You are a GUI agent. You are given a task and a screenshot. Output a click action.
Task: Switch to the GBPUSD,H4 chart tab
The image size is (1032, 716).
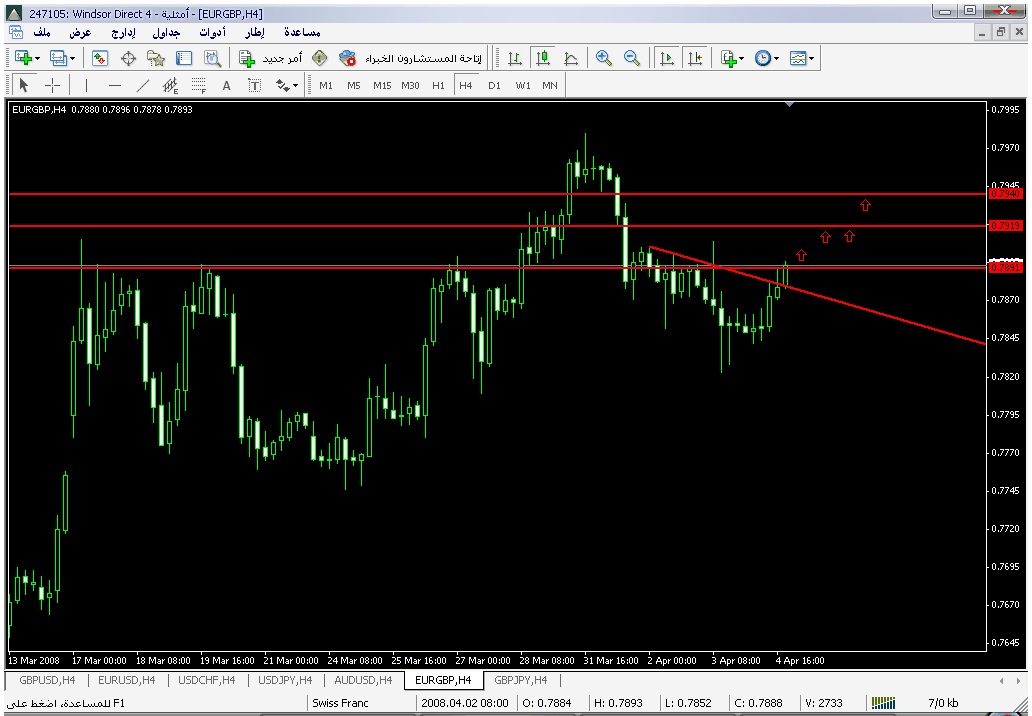tap(47, 680)
